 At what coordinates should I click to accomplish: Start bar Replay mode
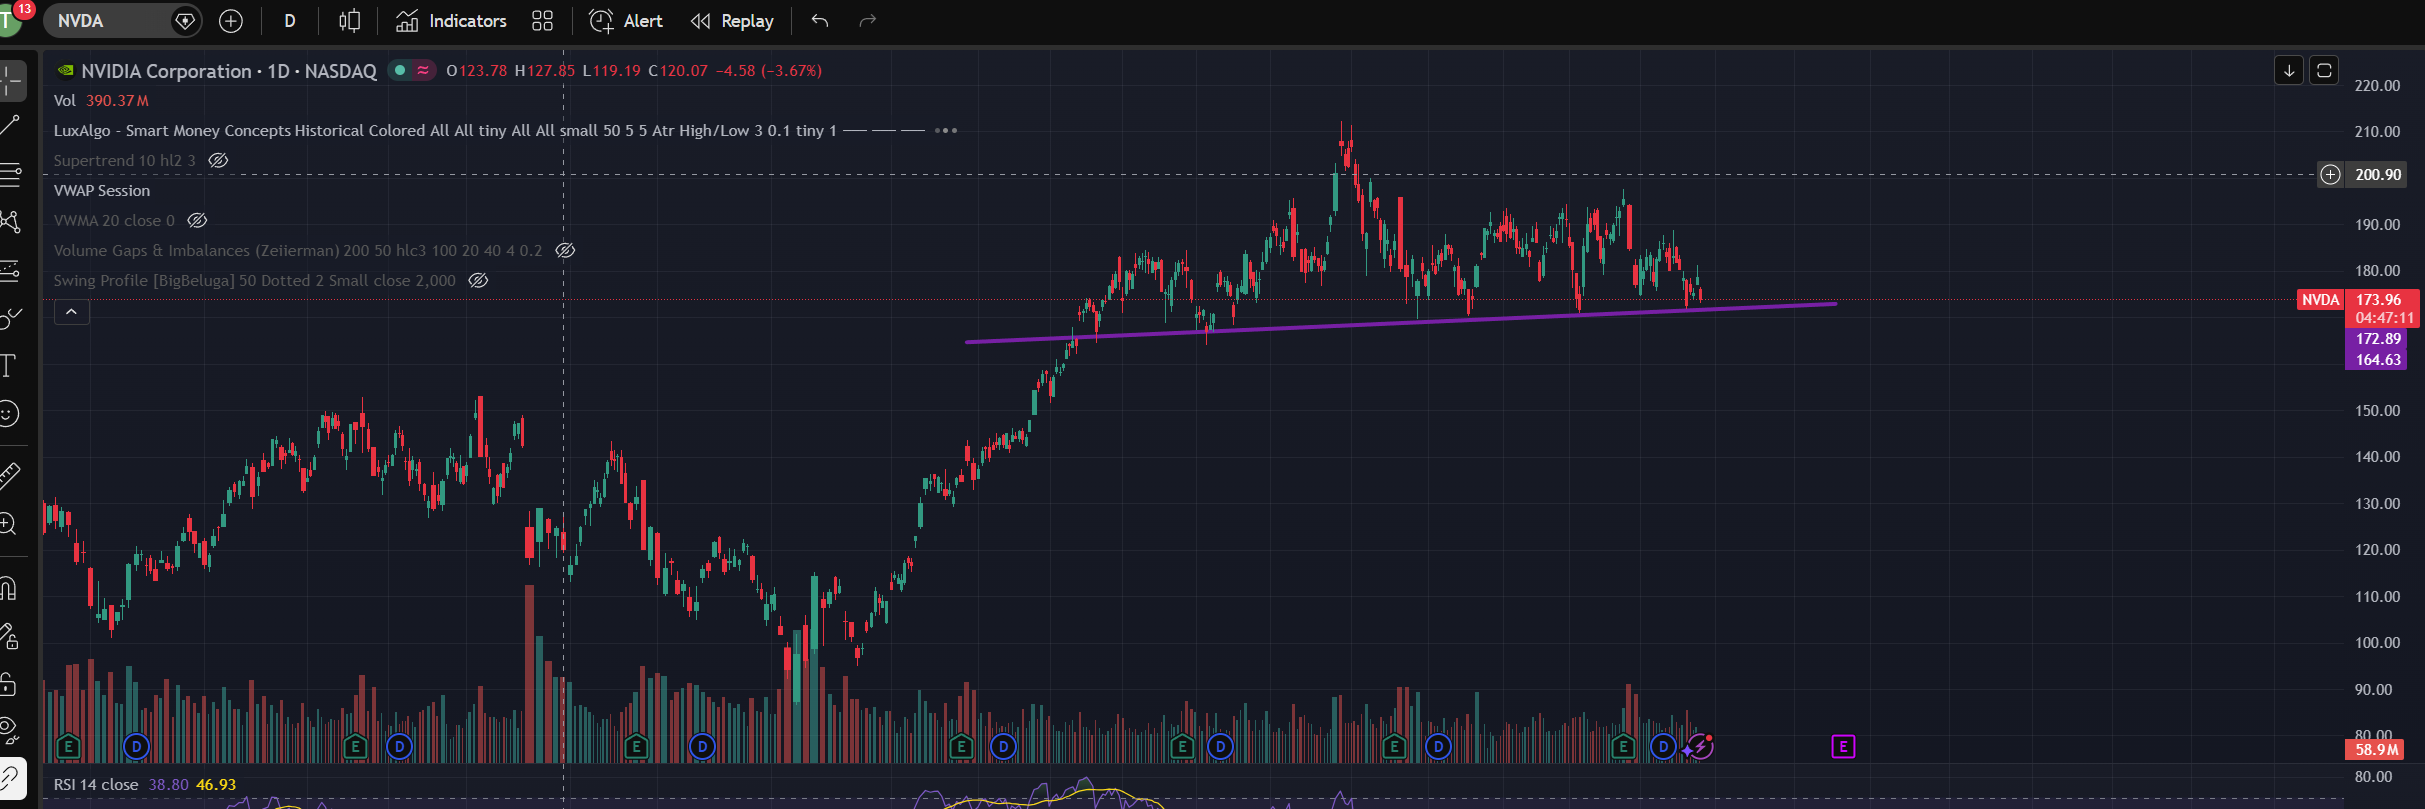point(732,21)
